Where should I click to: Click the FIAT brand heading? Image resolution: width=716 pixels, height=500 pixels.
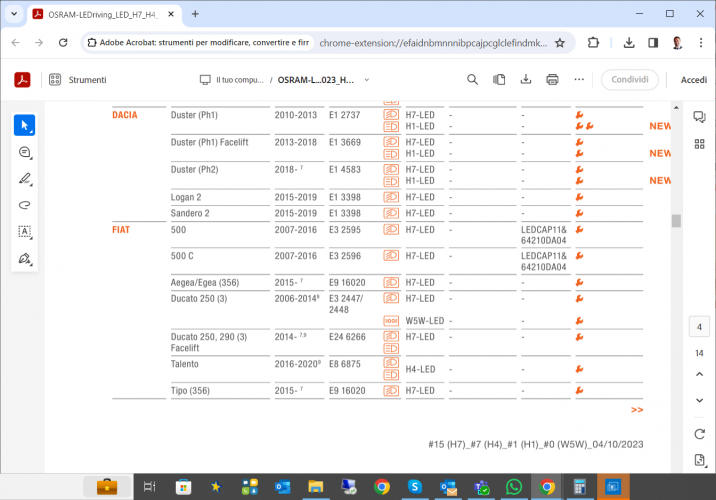click(121, 230)
